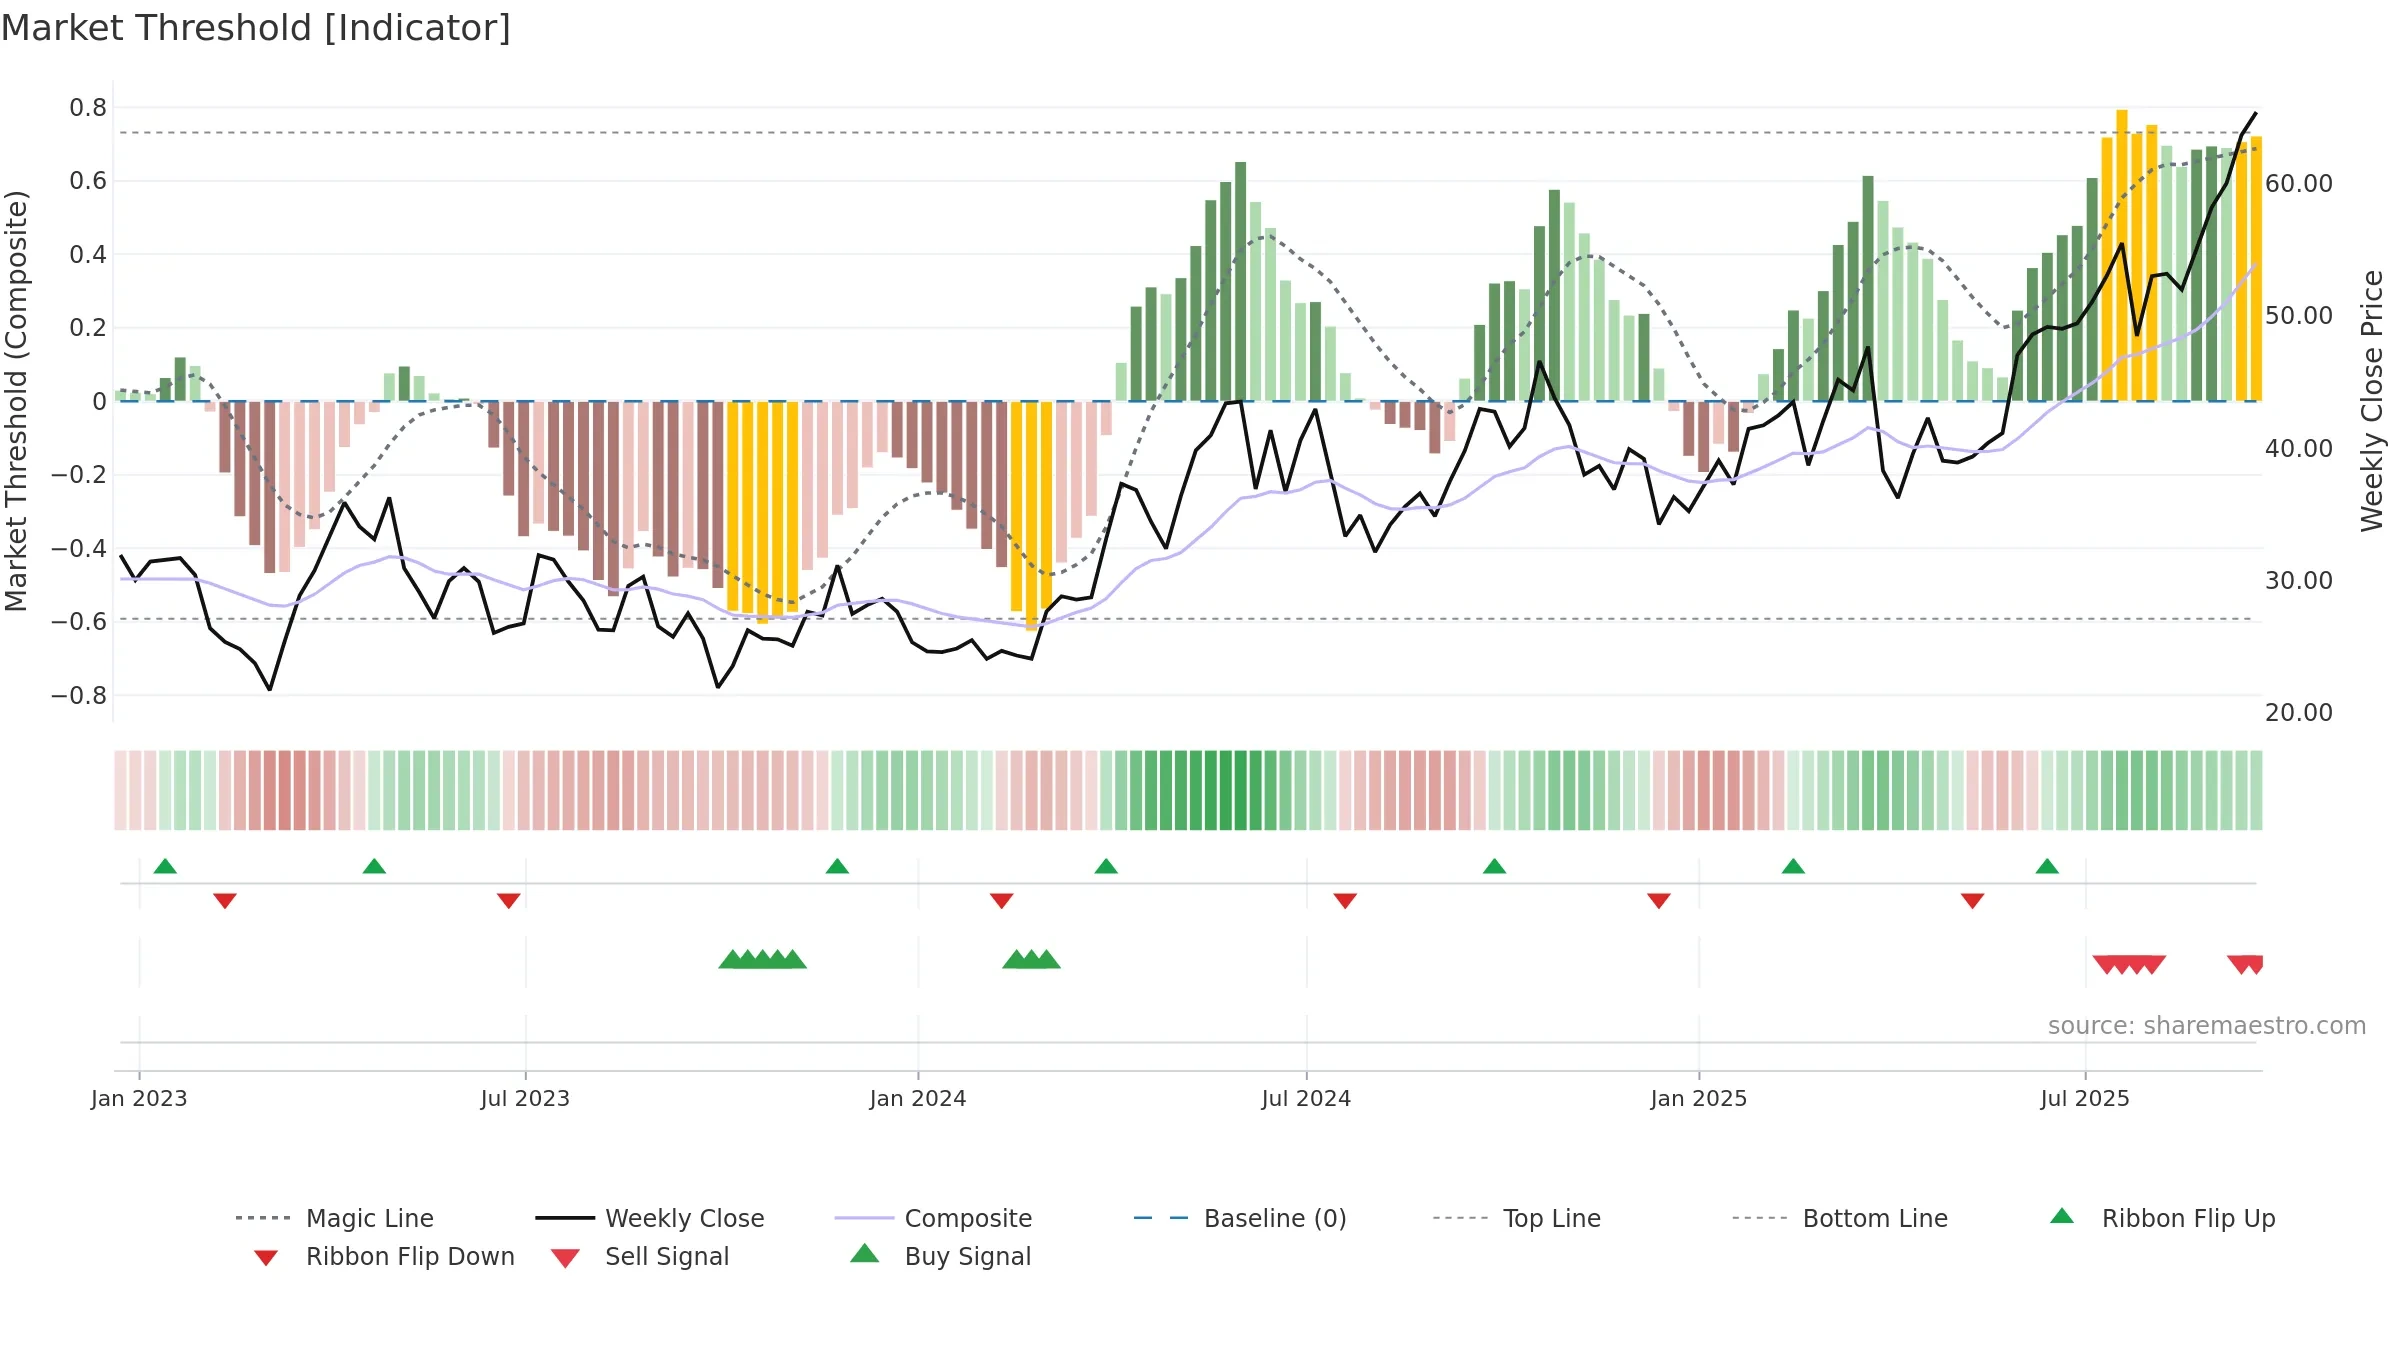The width and height of the screenshot is (2400, 1350).
Task: Toggle the Baseline (0) legend entry
Action: 1240,1218
